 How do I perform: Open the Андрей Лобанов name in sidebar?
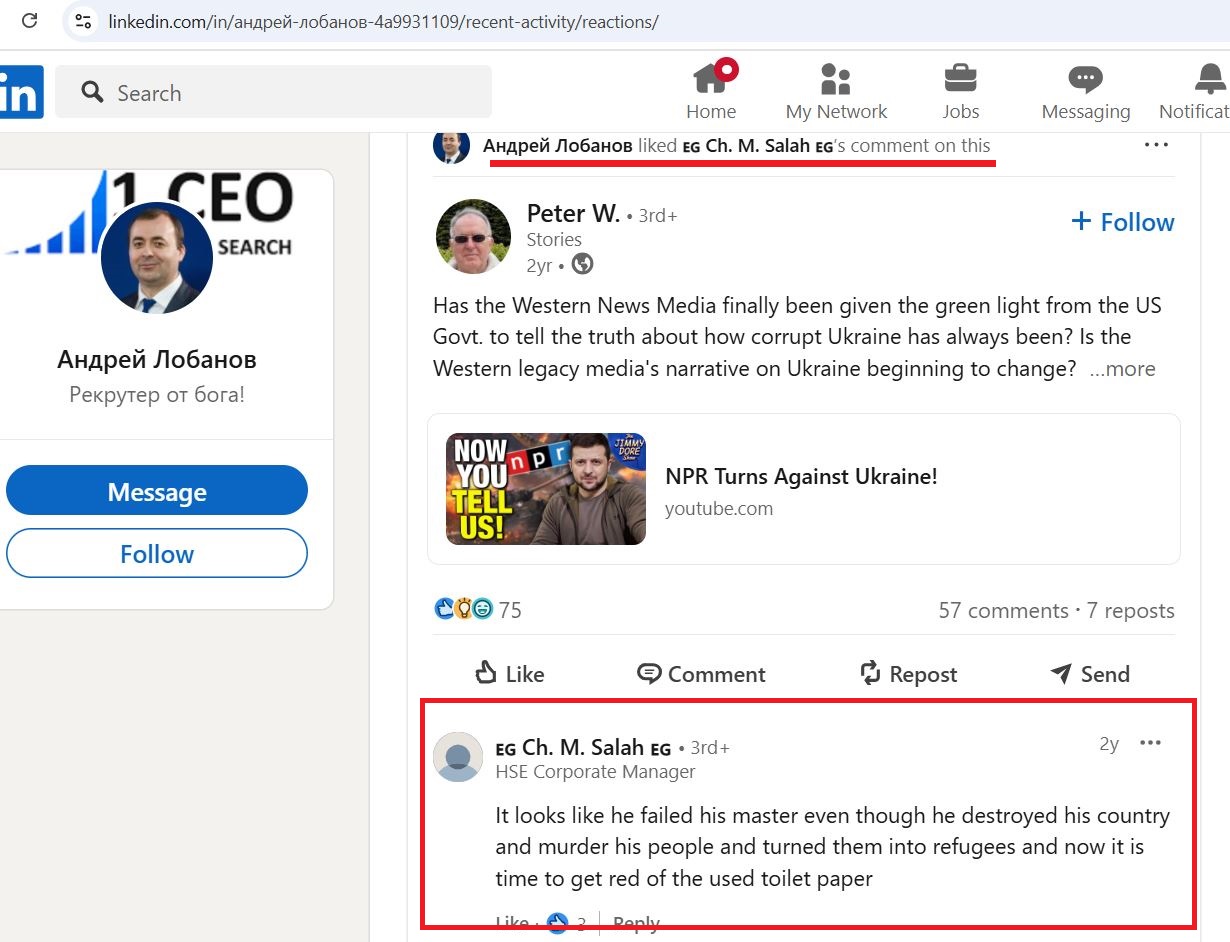coord(157,359)
